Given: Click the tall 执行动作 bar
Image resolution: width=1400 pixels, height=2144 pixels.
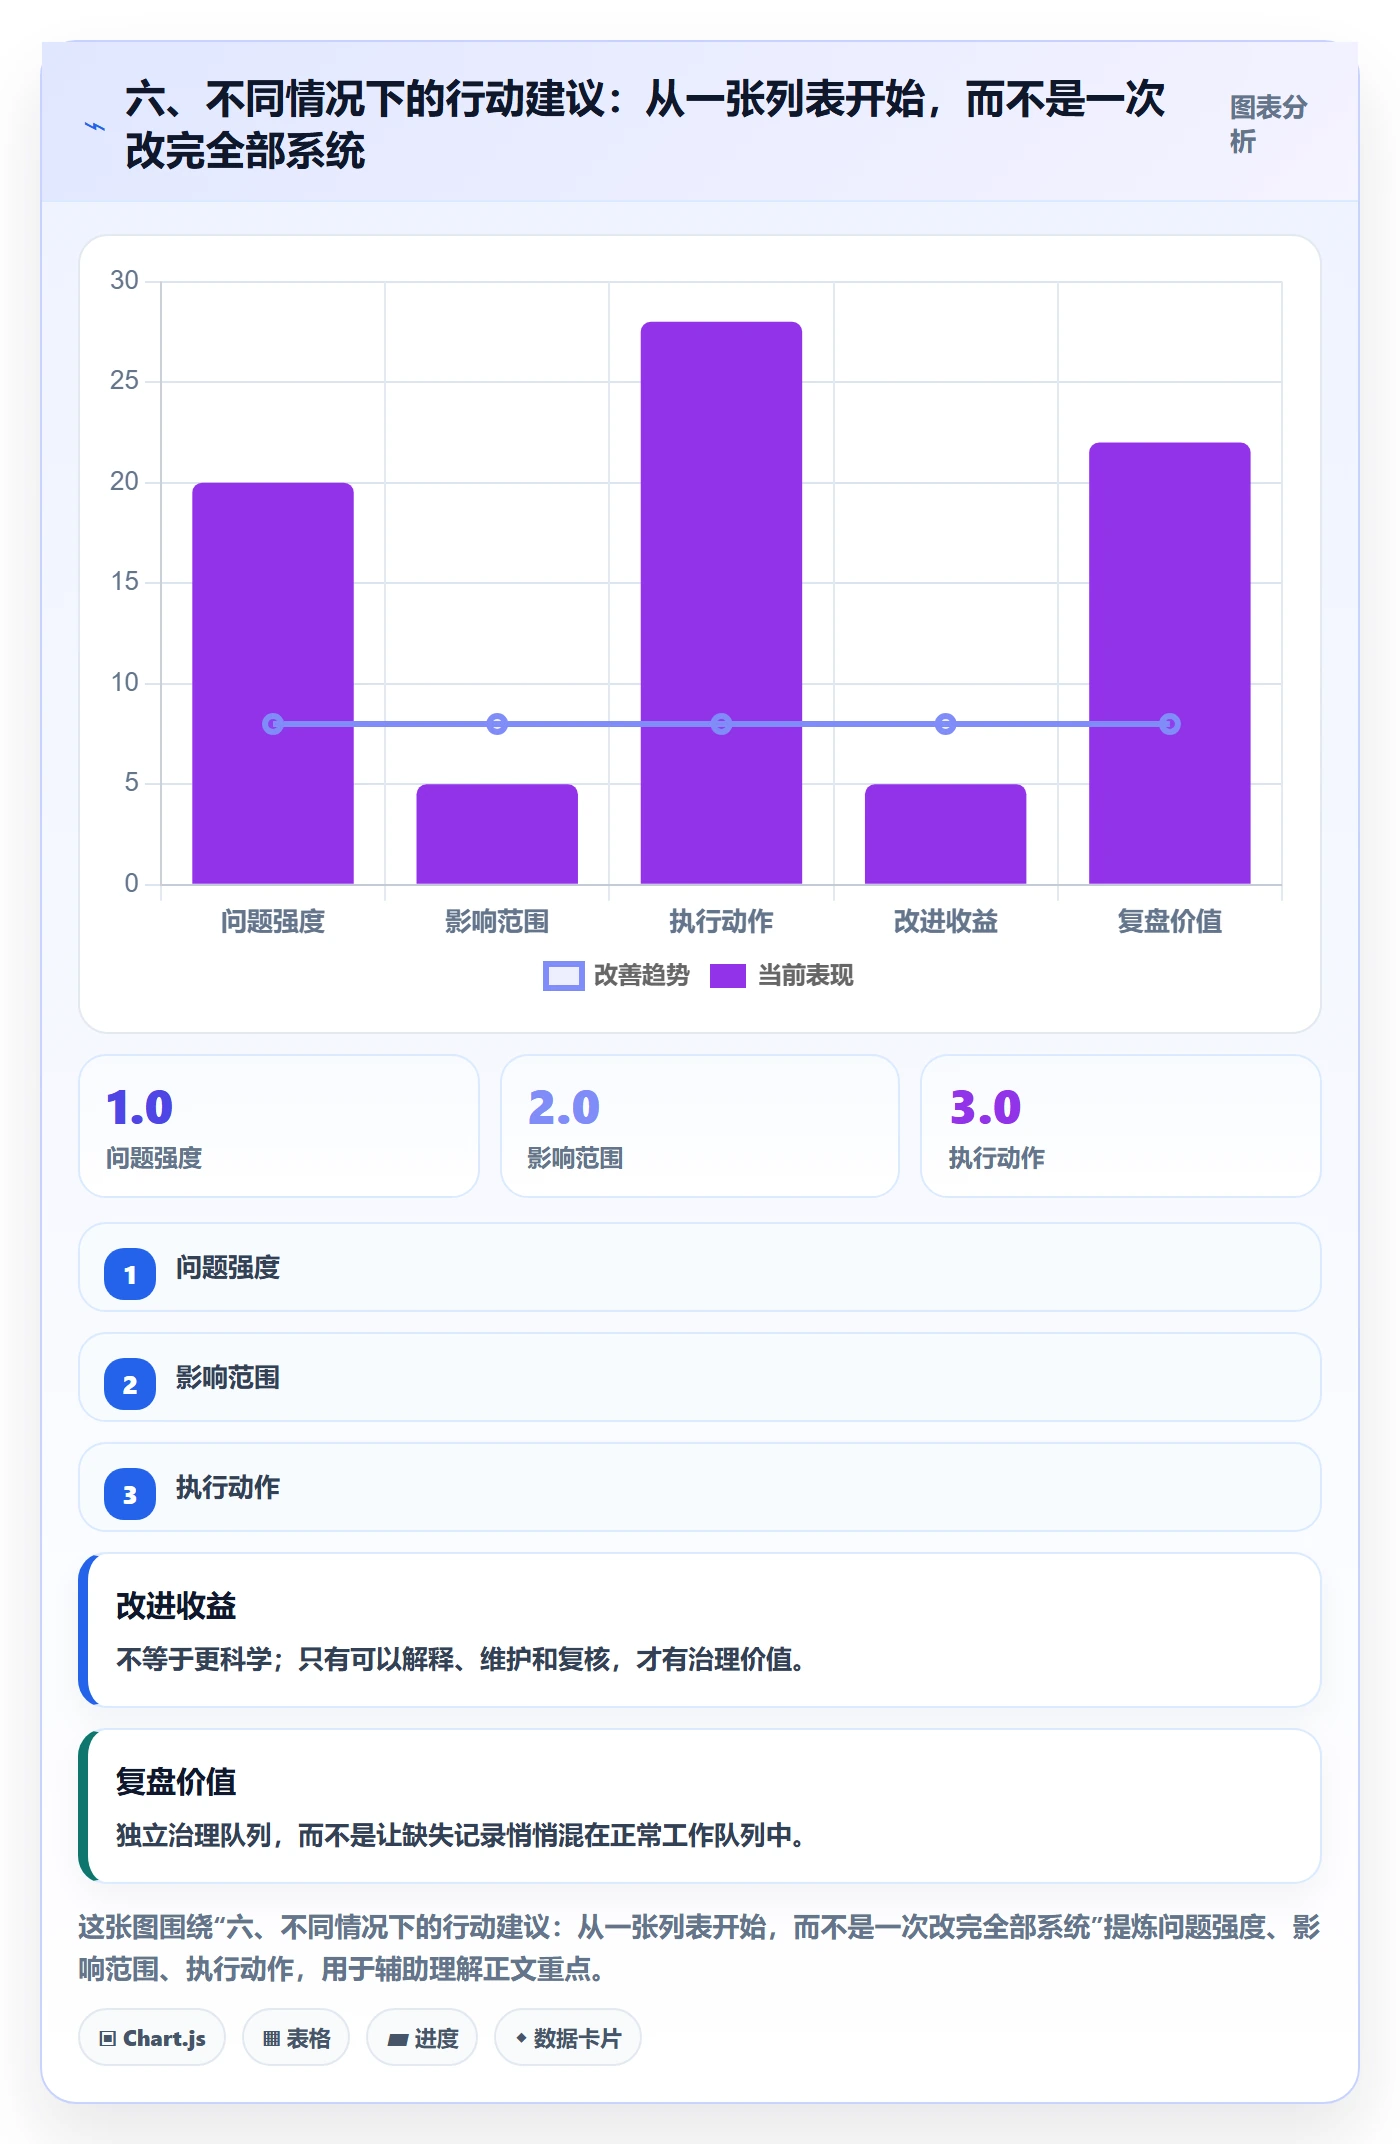Looking at the screenshot, I should [721, 603].
